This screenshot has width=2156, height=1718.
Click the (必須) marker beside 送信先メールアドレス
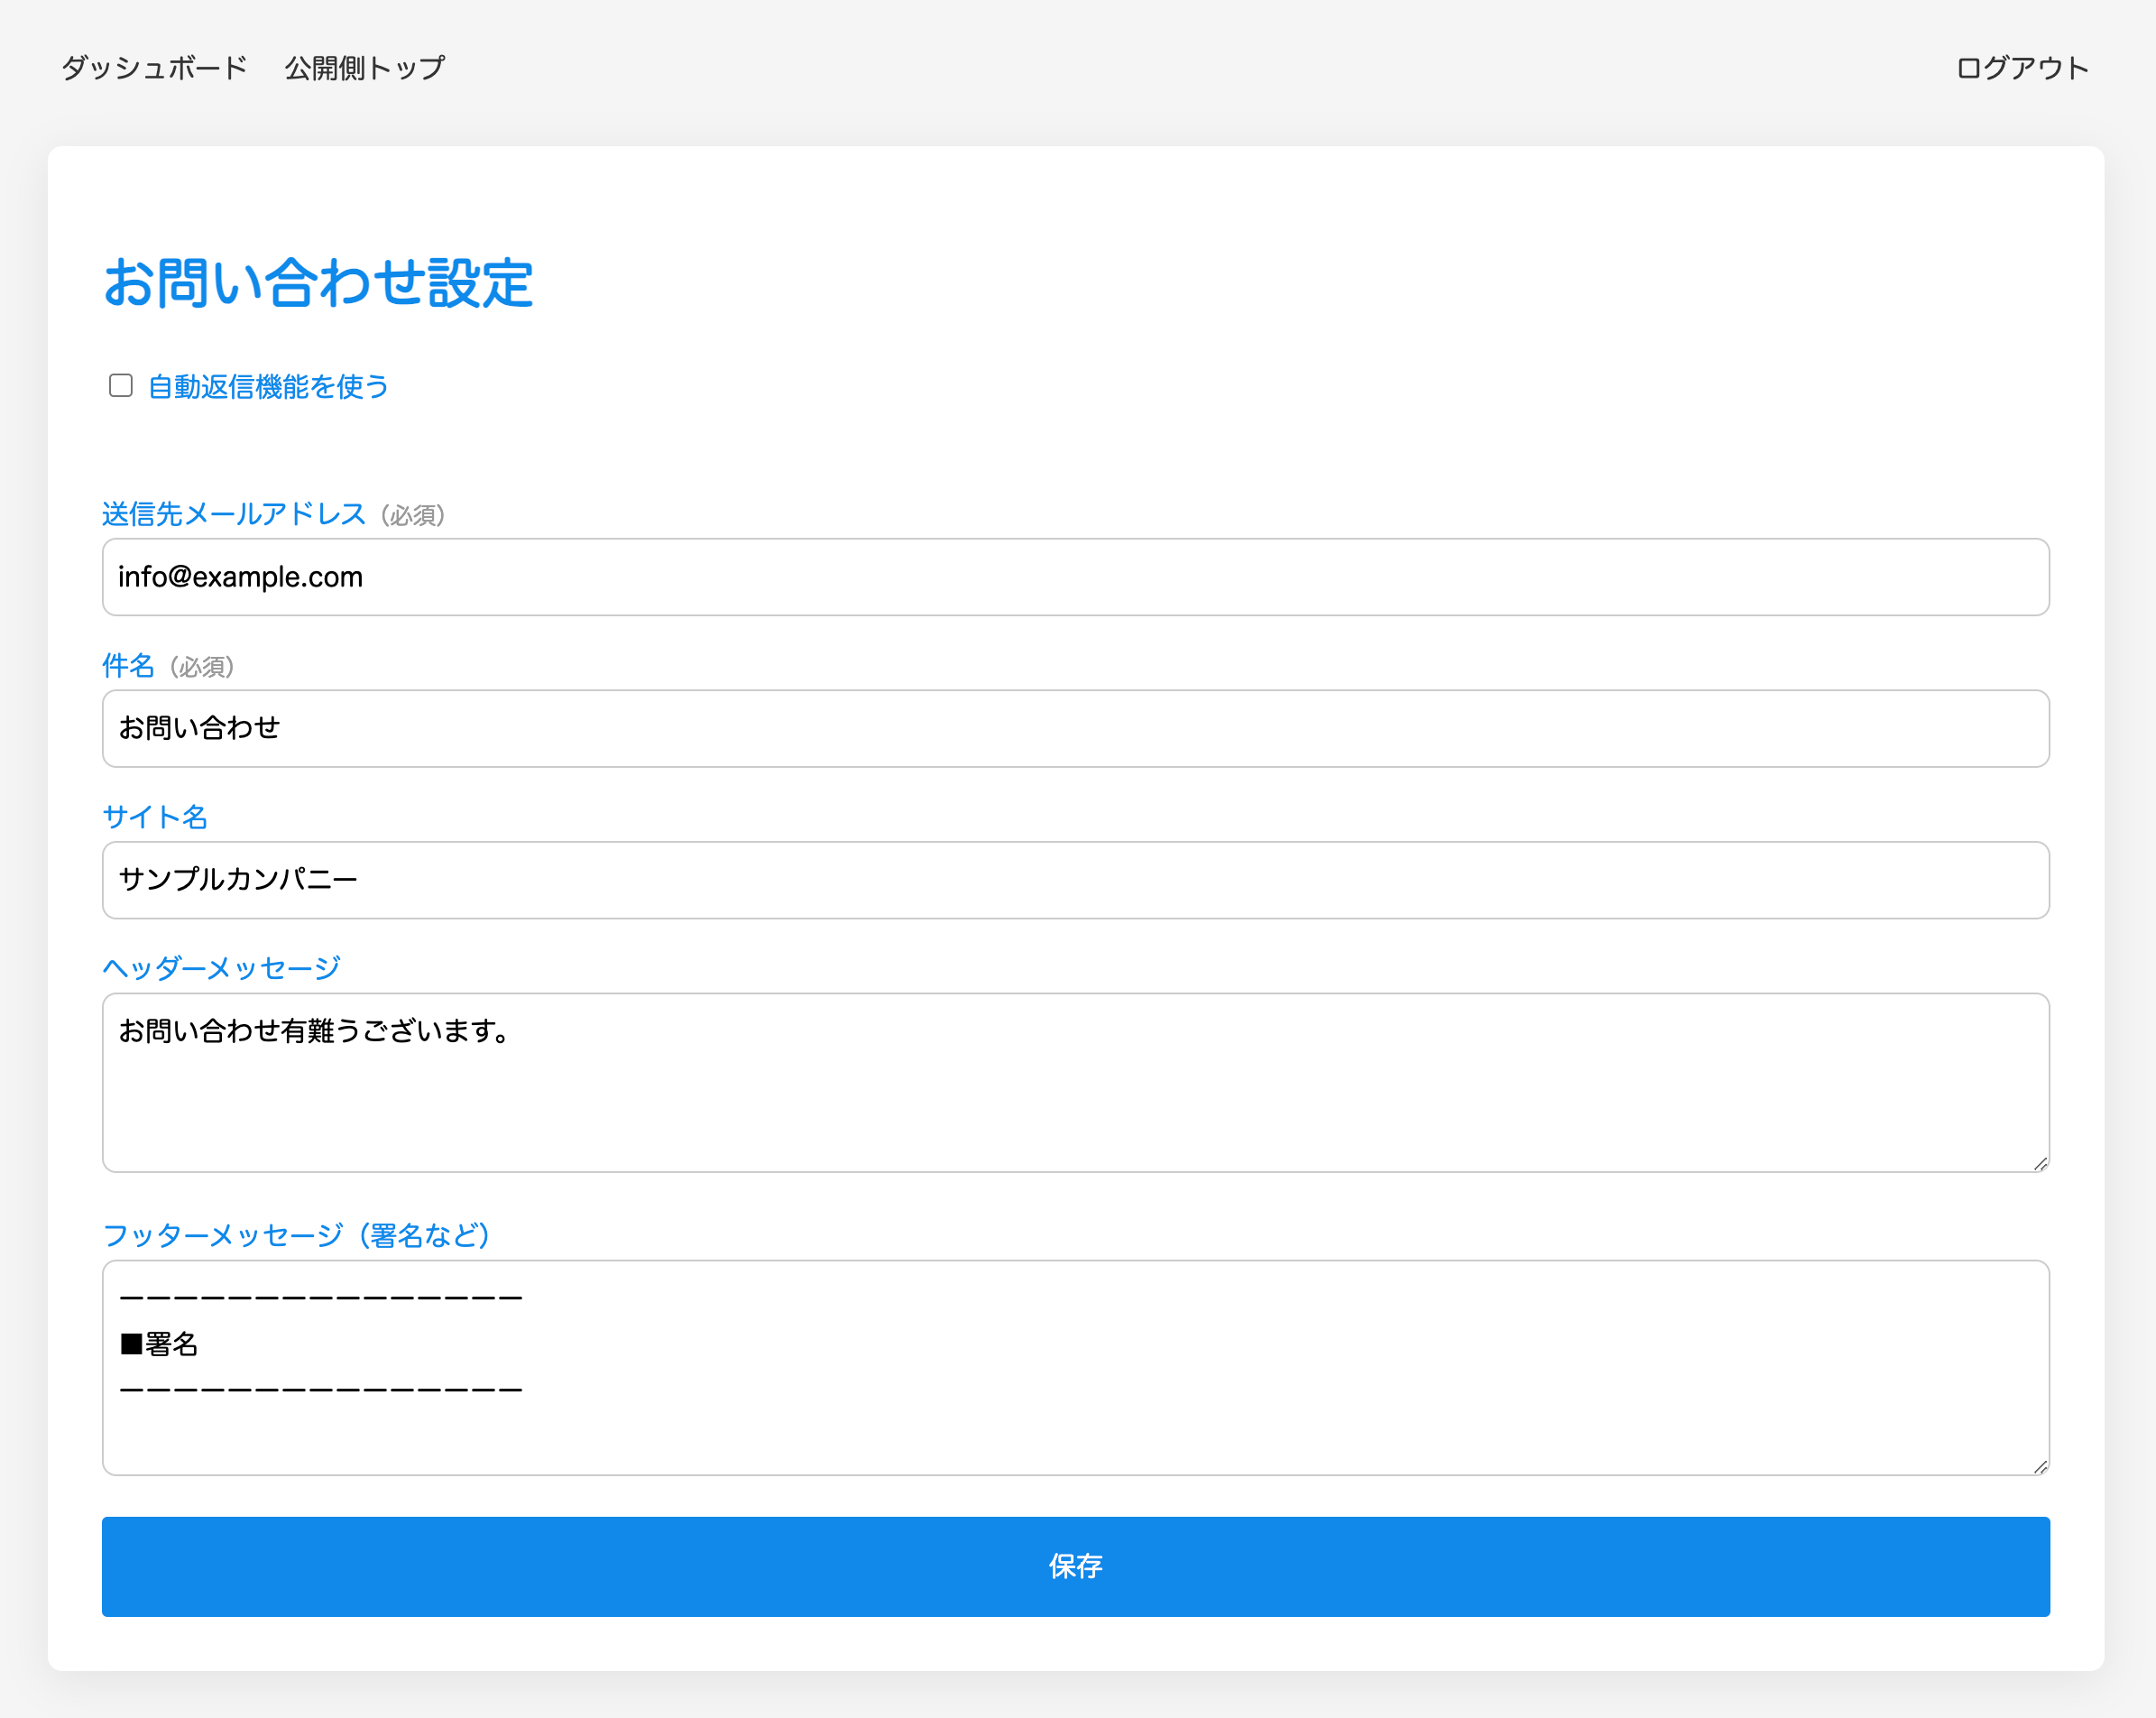pos(413,516)
